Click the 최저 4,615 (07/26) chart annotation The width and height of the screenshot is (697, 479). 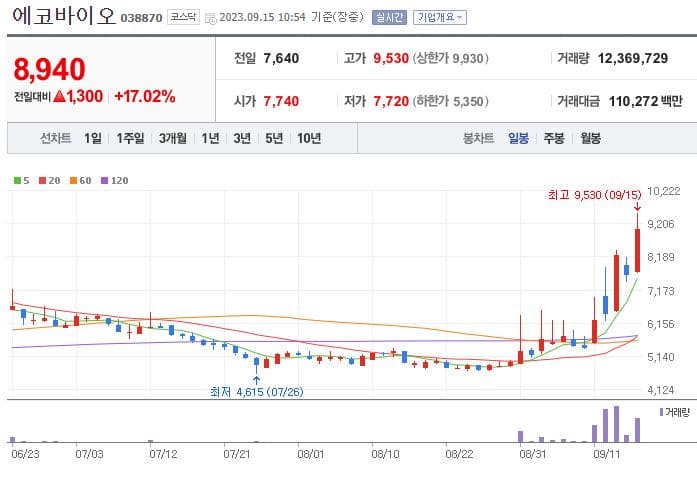coord(256,391)
